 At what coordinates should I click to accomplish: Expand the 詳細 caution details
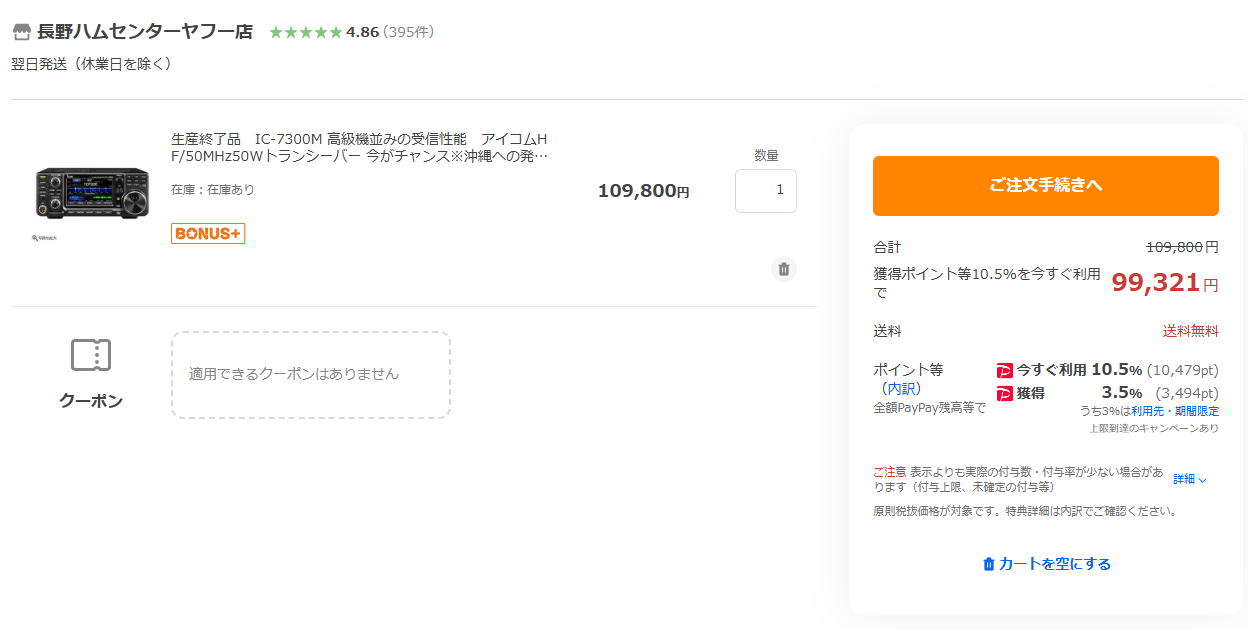[1189, 479]
